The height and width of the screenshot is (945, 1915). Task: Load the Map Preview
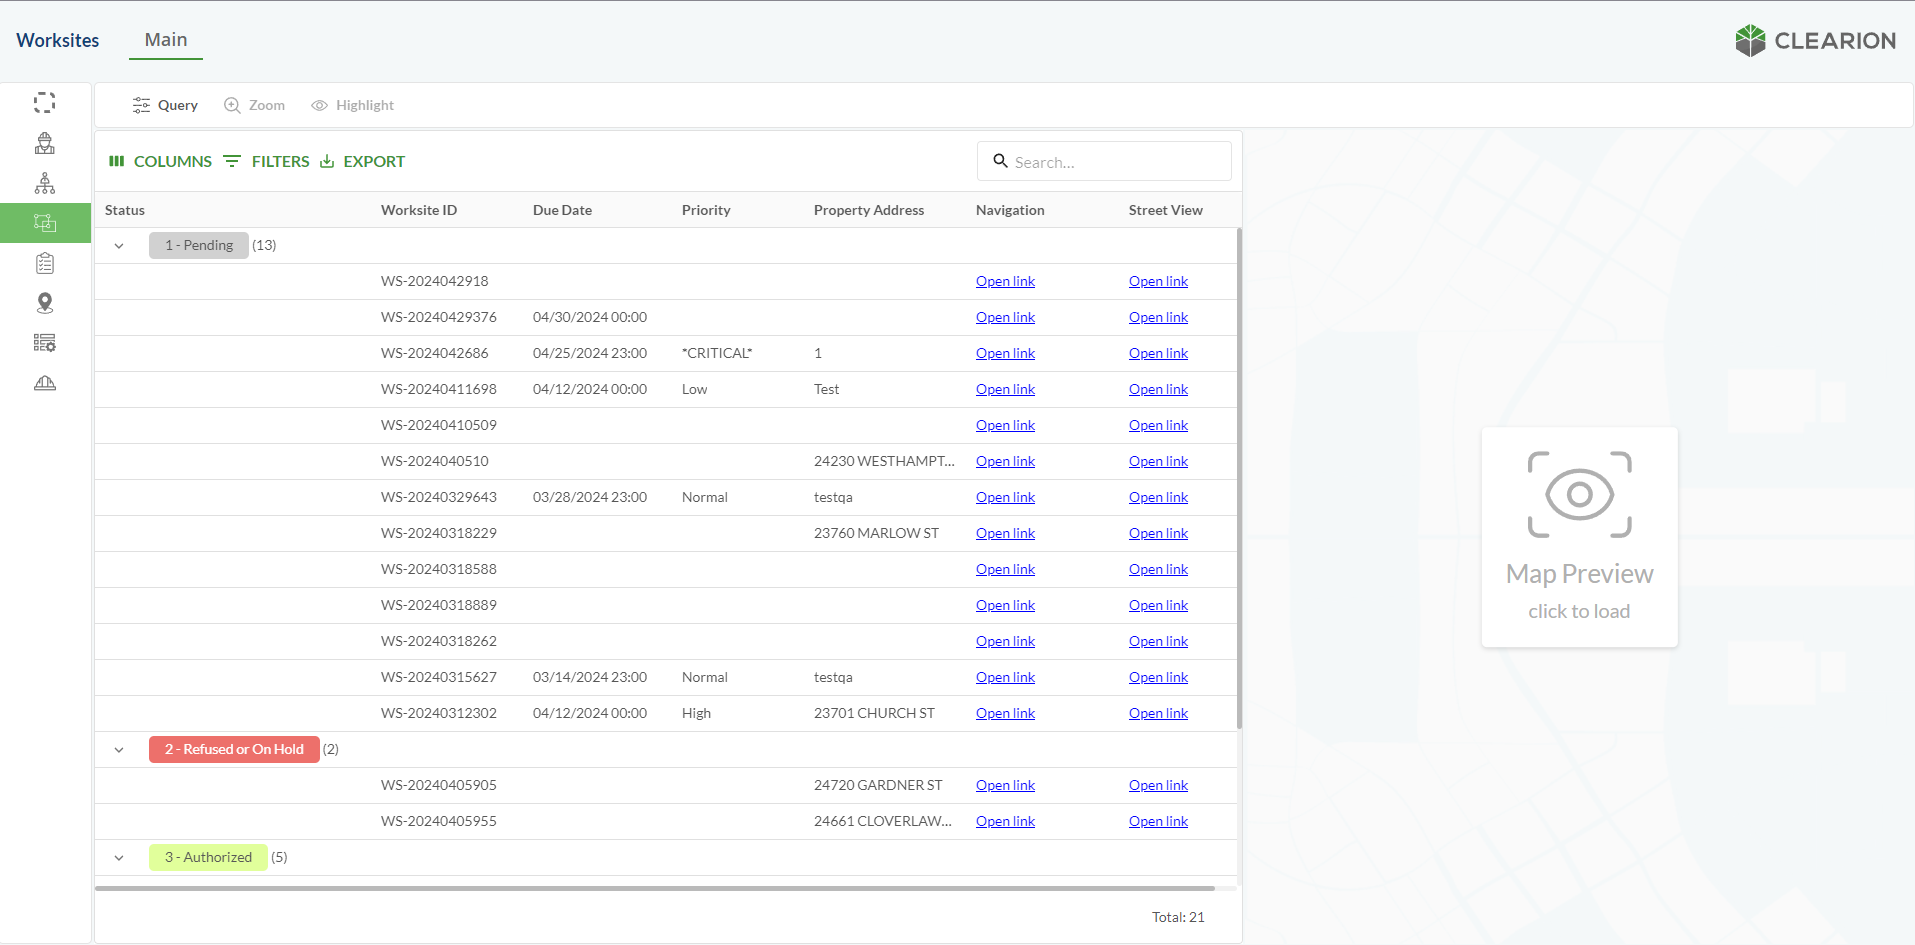(1579, 538)
